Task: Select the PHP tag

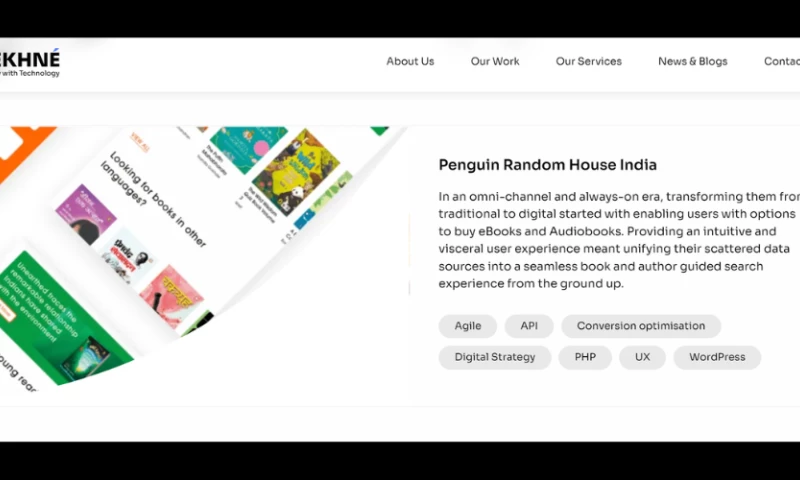Action: 585,357
